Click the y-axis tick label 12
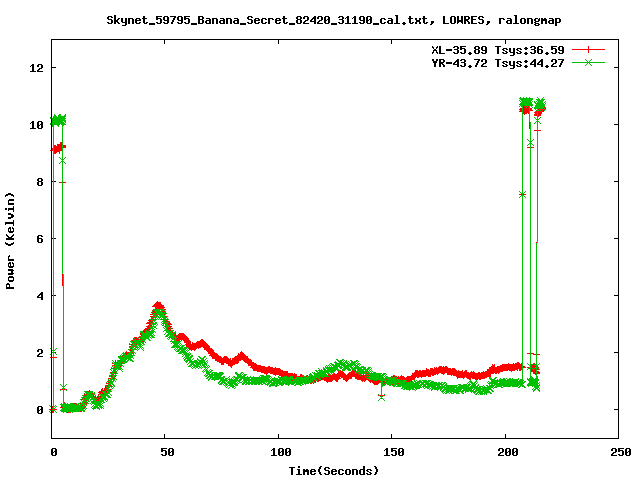Image resolution: width=640 pixels, height=480 pixels. click(36, 68)
